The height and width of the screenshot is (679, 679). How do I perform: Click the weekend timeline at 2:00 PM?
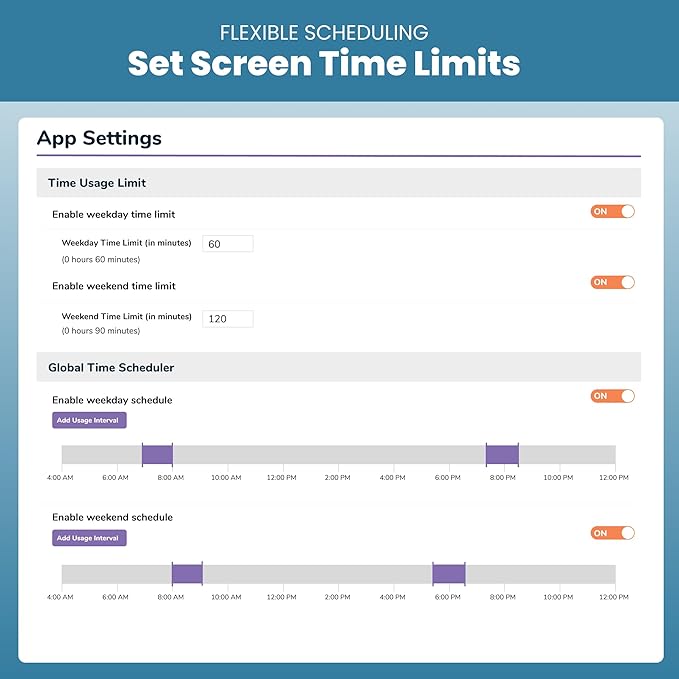337,574
